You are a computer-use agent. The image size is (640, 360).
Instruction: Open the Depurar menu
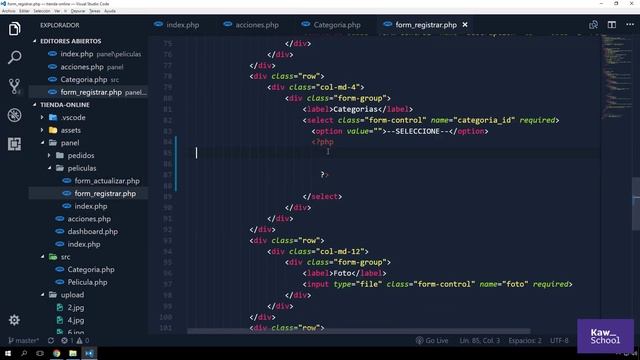(78, 11)
